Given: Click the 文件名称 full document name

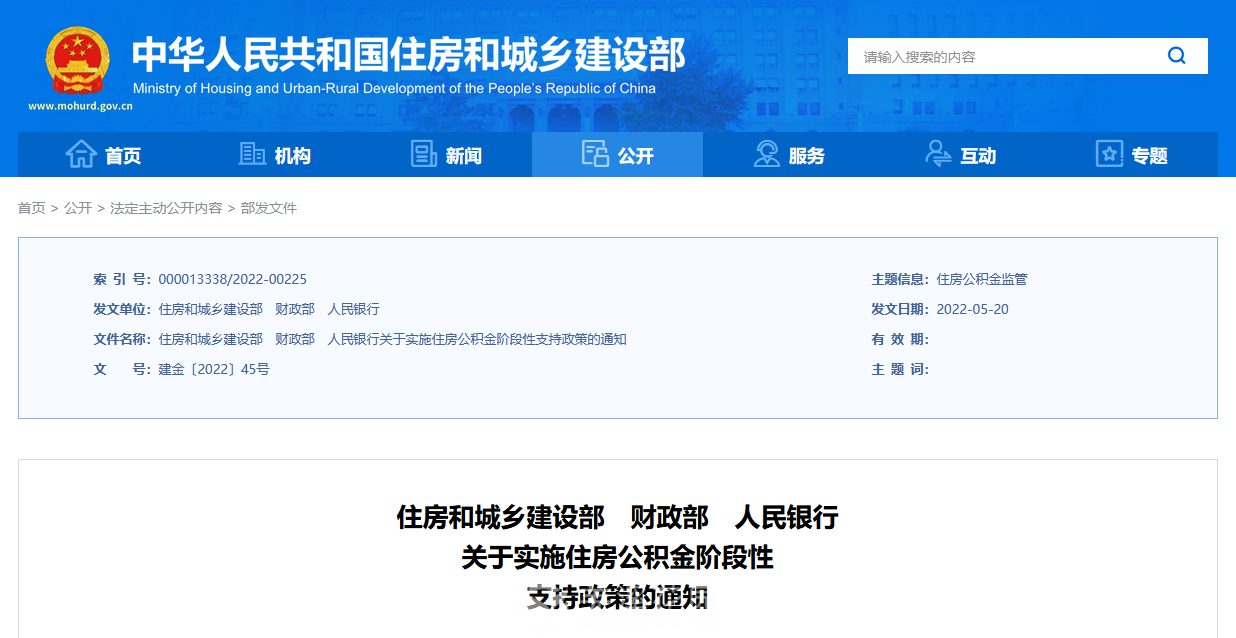Looking at the screenshot, I should click(392, 339).
